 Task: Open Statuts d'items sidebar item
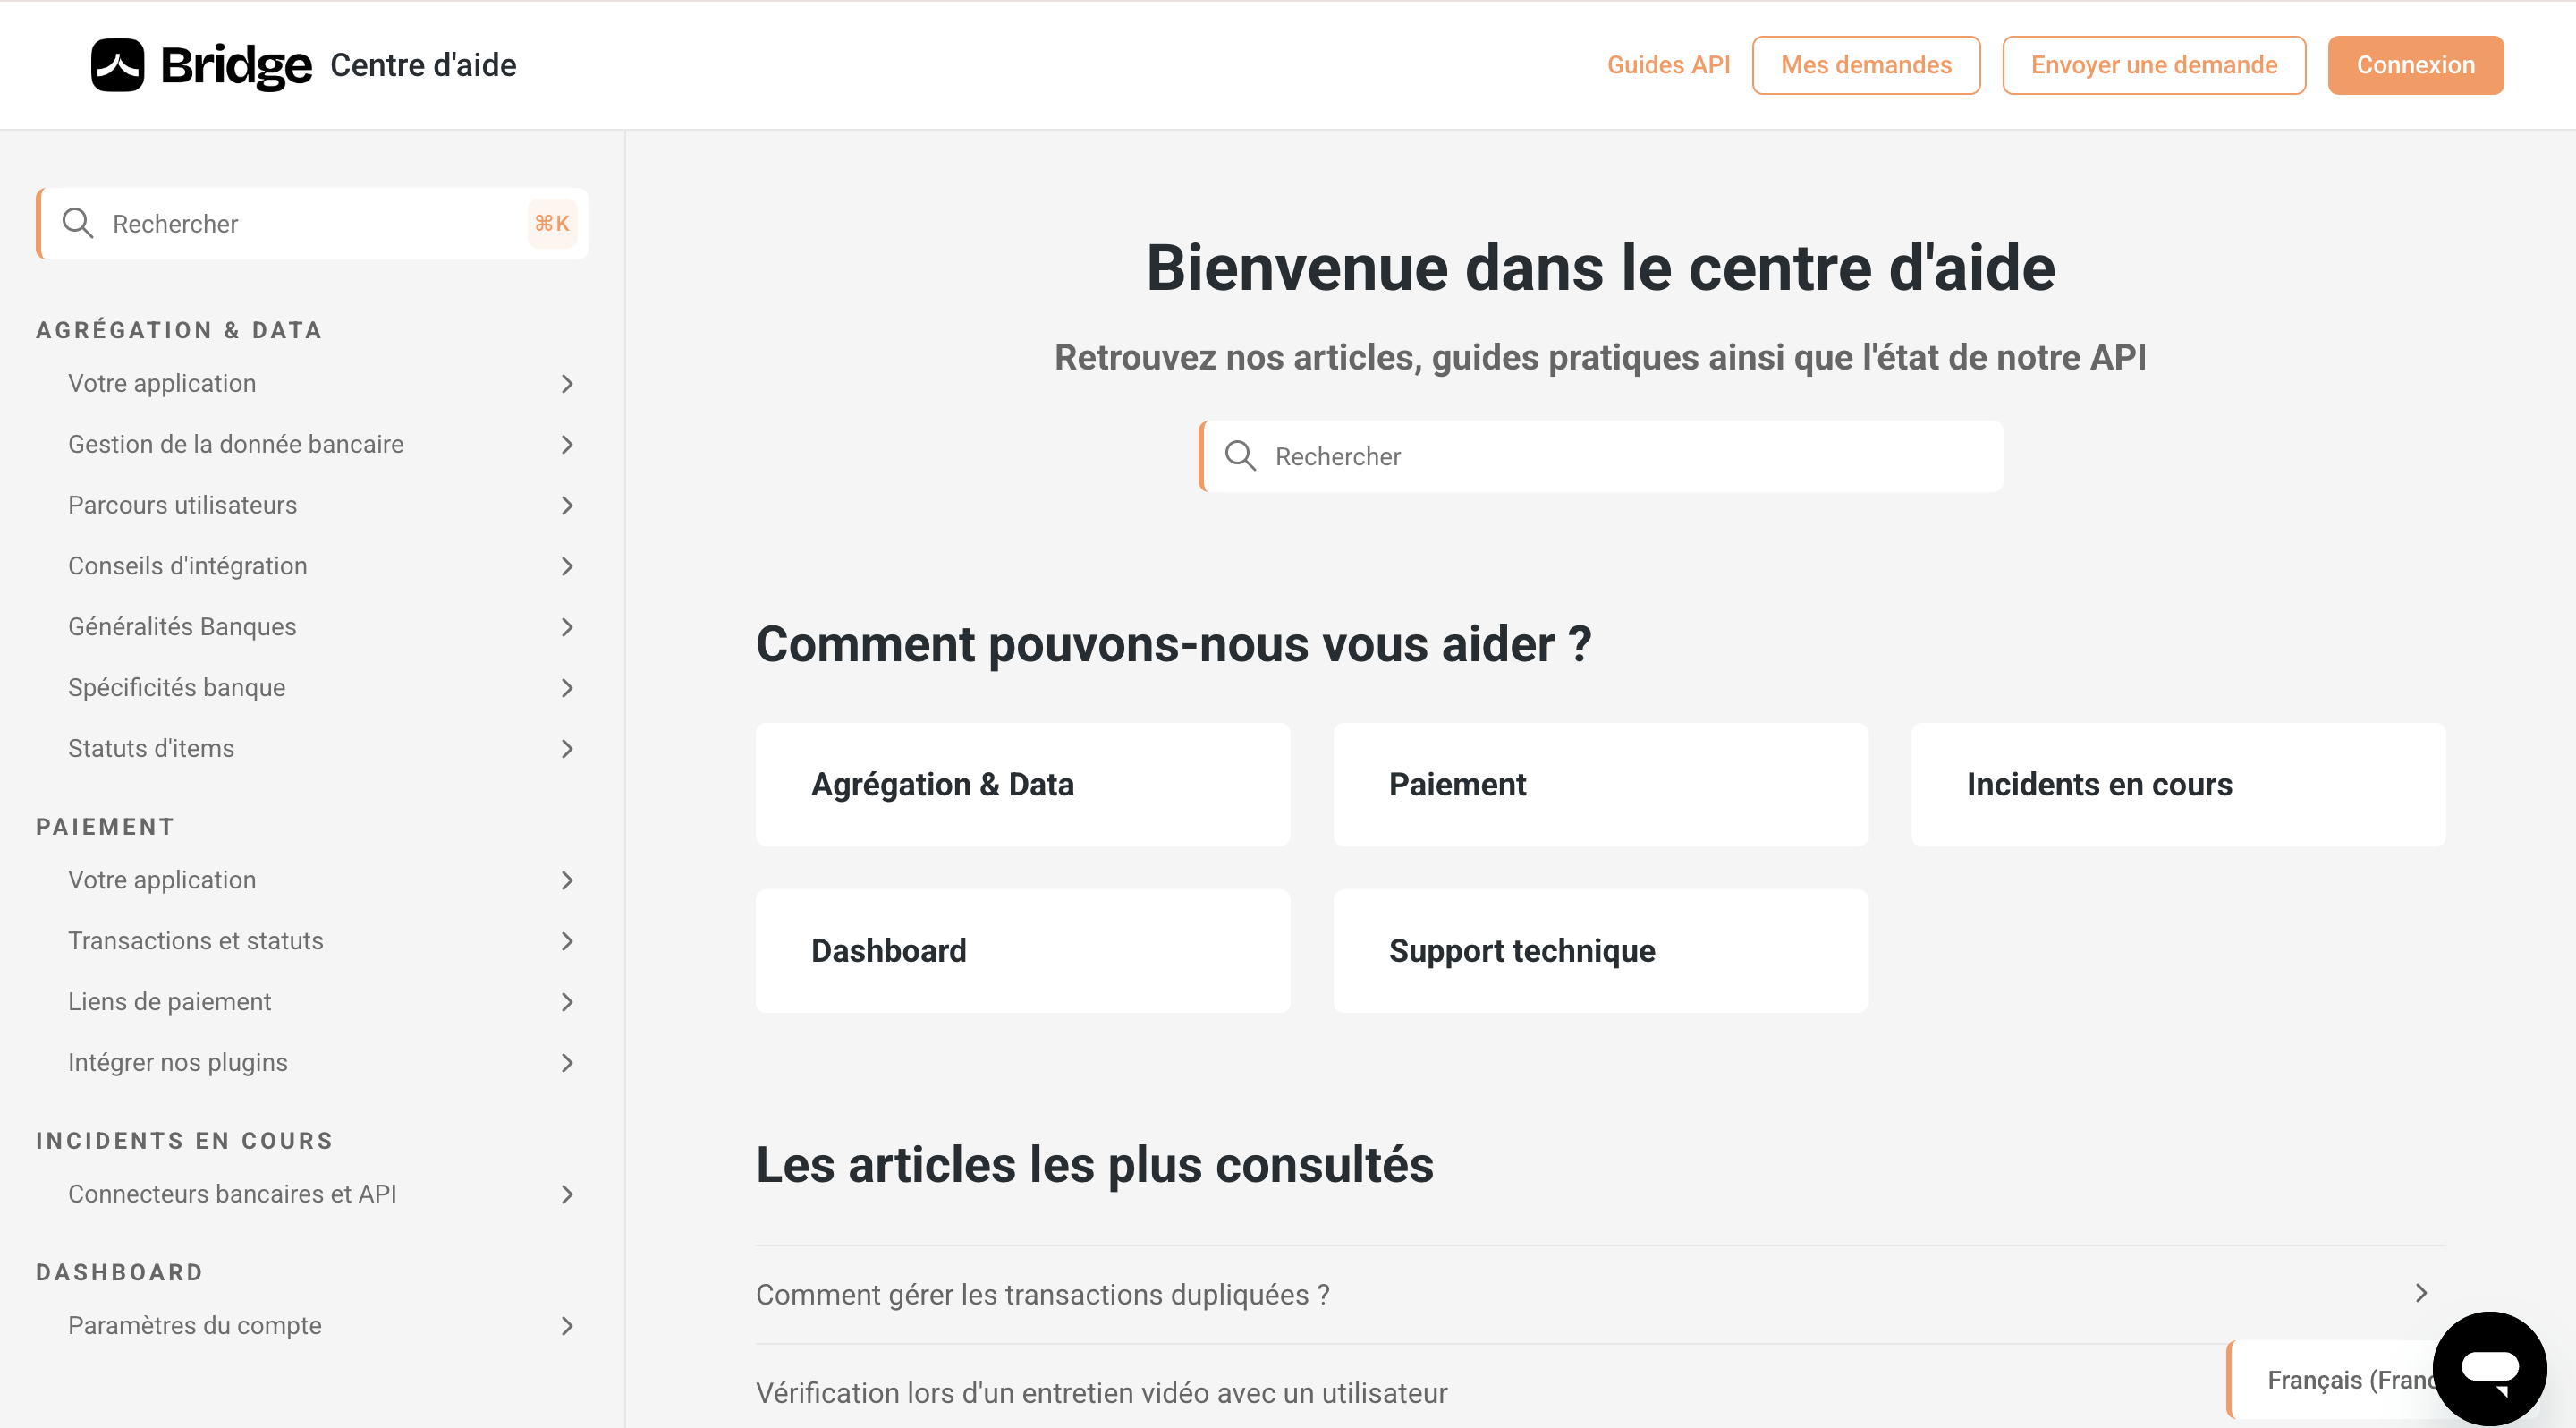[x=150, y=749]
